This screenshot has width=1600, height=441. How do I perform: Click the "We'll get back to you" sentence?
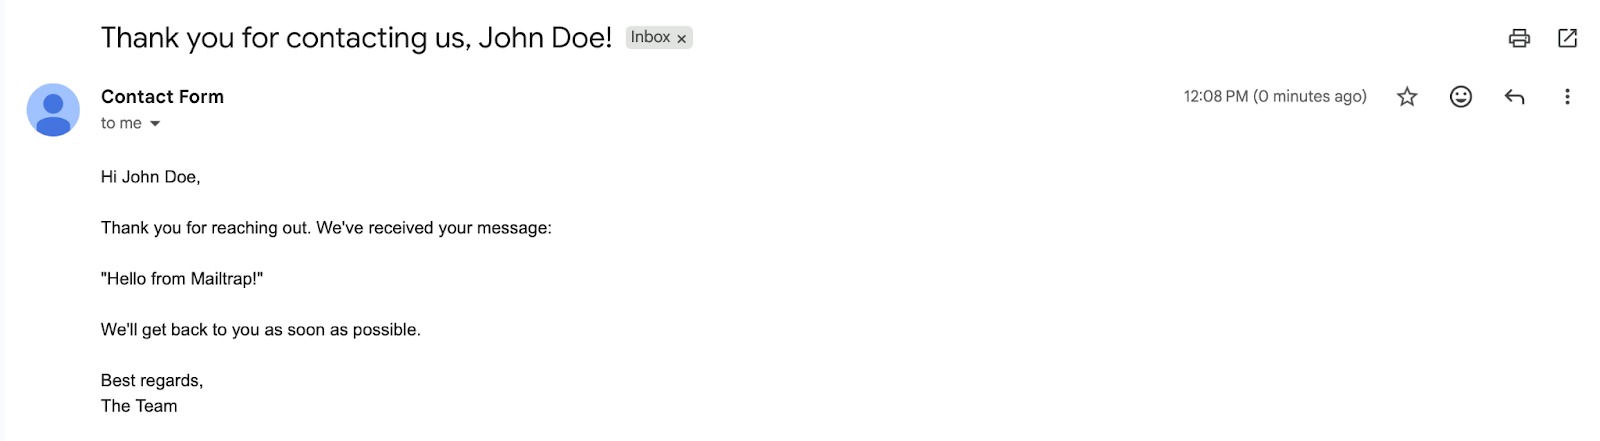pos(260,330)
